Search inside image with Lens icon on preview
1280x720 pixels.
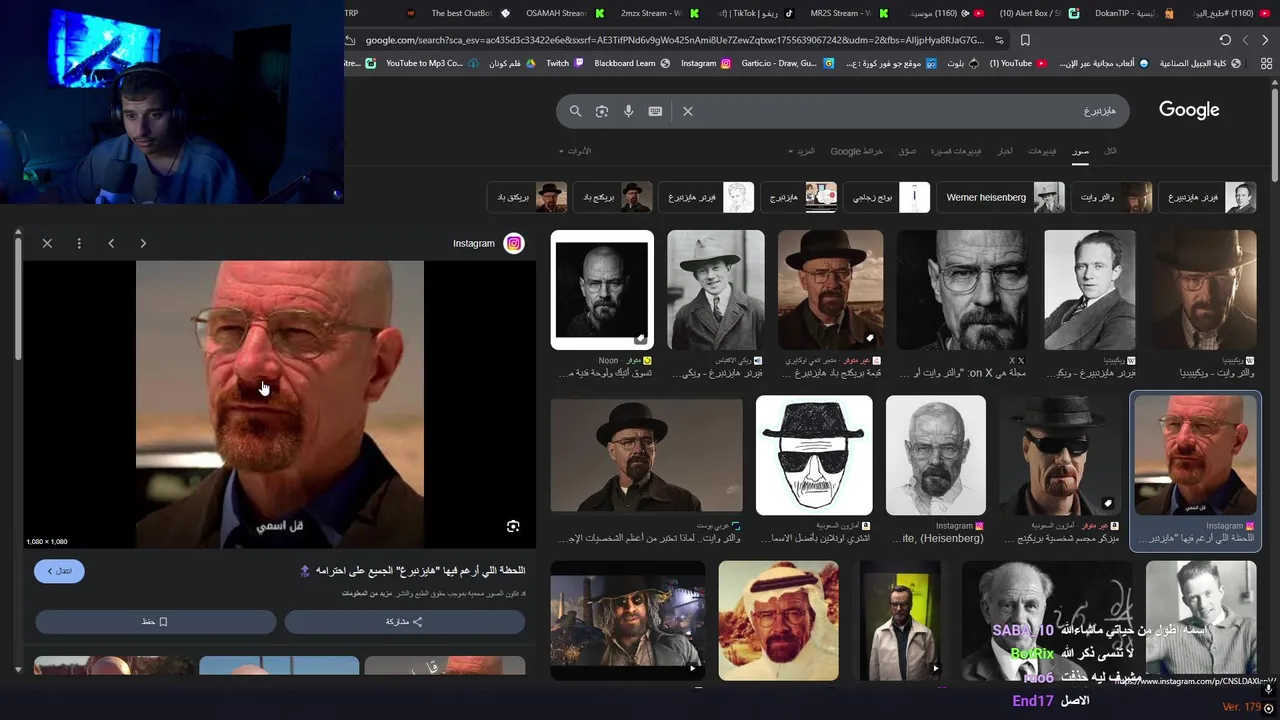coord(513,526)
